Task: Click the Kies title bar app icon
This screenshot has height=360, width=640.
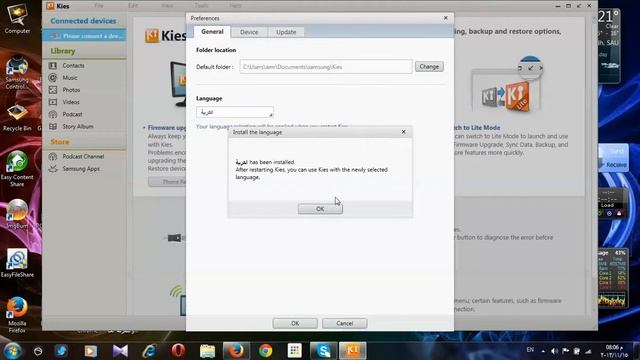Action: (51, 6)
